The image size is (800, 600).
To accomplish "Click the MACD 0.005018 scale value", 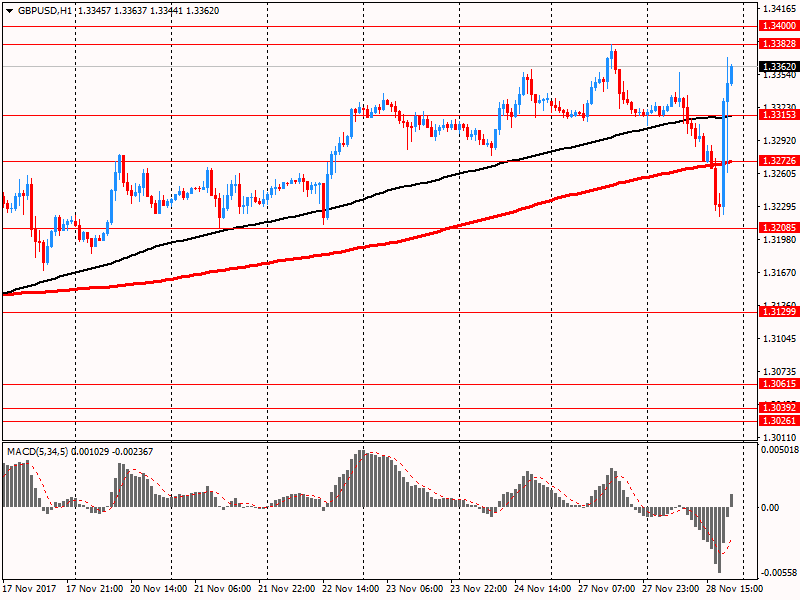I will (x=780, y=449).
